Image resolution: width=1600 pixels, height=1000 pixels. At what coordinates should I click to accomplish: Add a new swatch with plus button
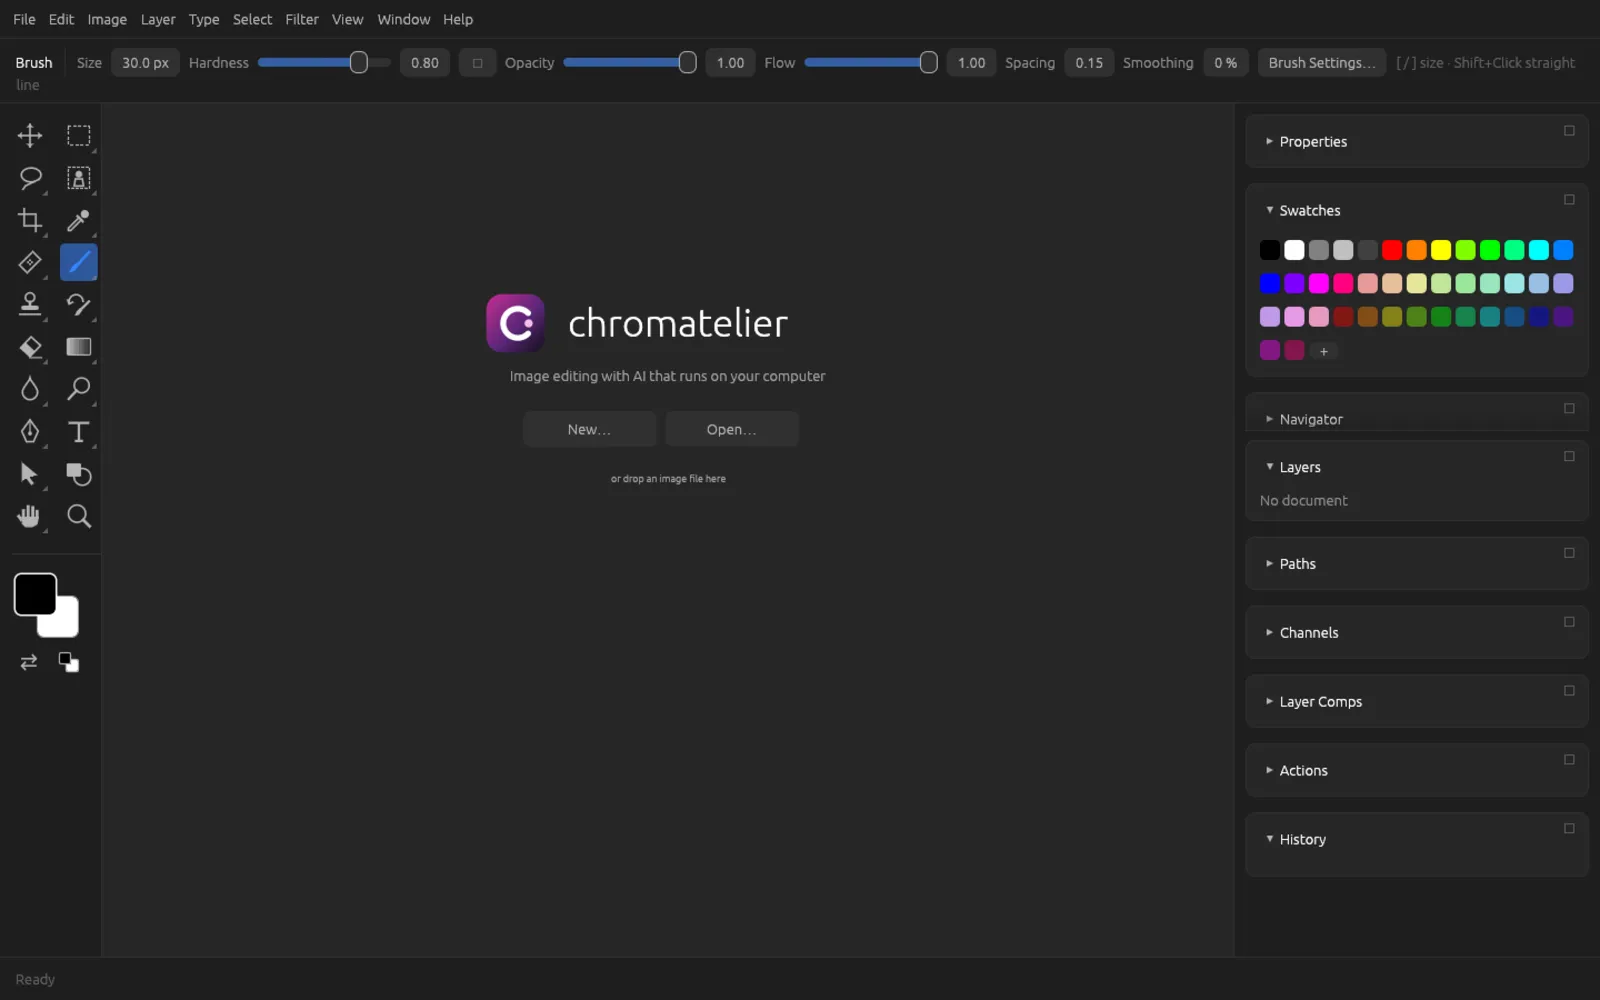coord(1324,351)
